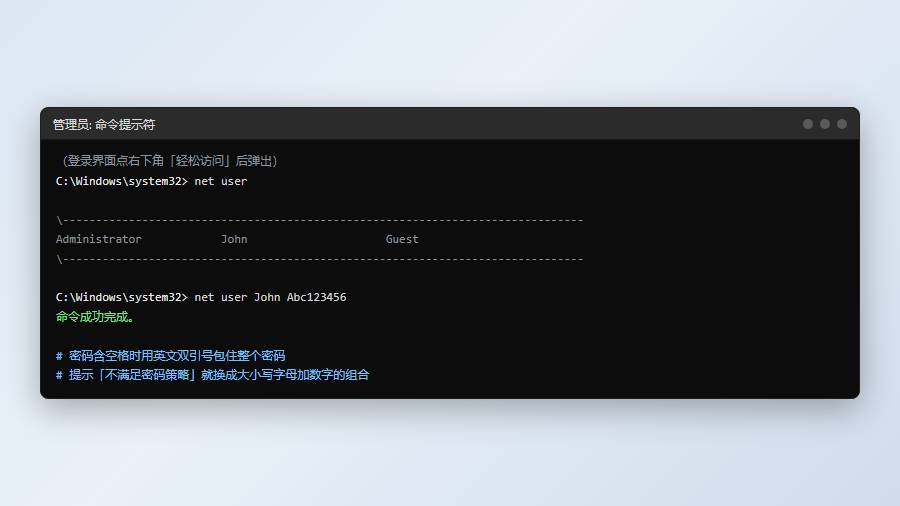Select the 'Guest' account name
Image resolution: width=900 pixels, height=506 pixels.
402,239
